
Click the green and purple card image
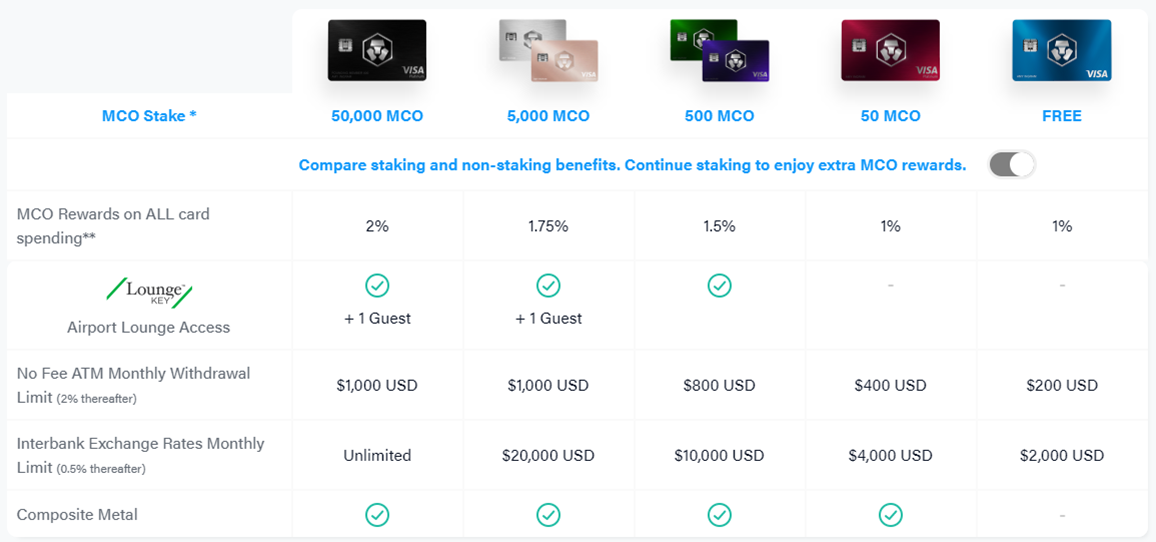click(720, 50)
